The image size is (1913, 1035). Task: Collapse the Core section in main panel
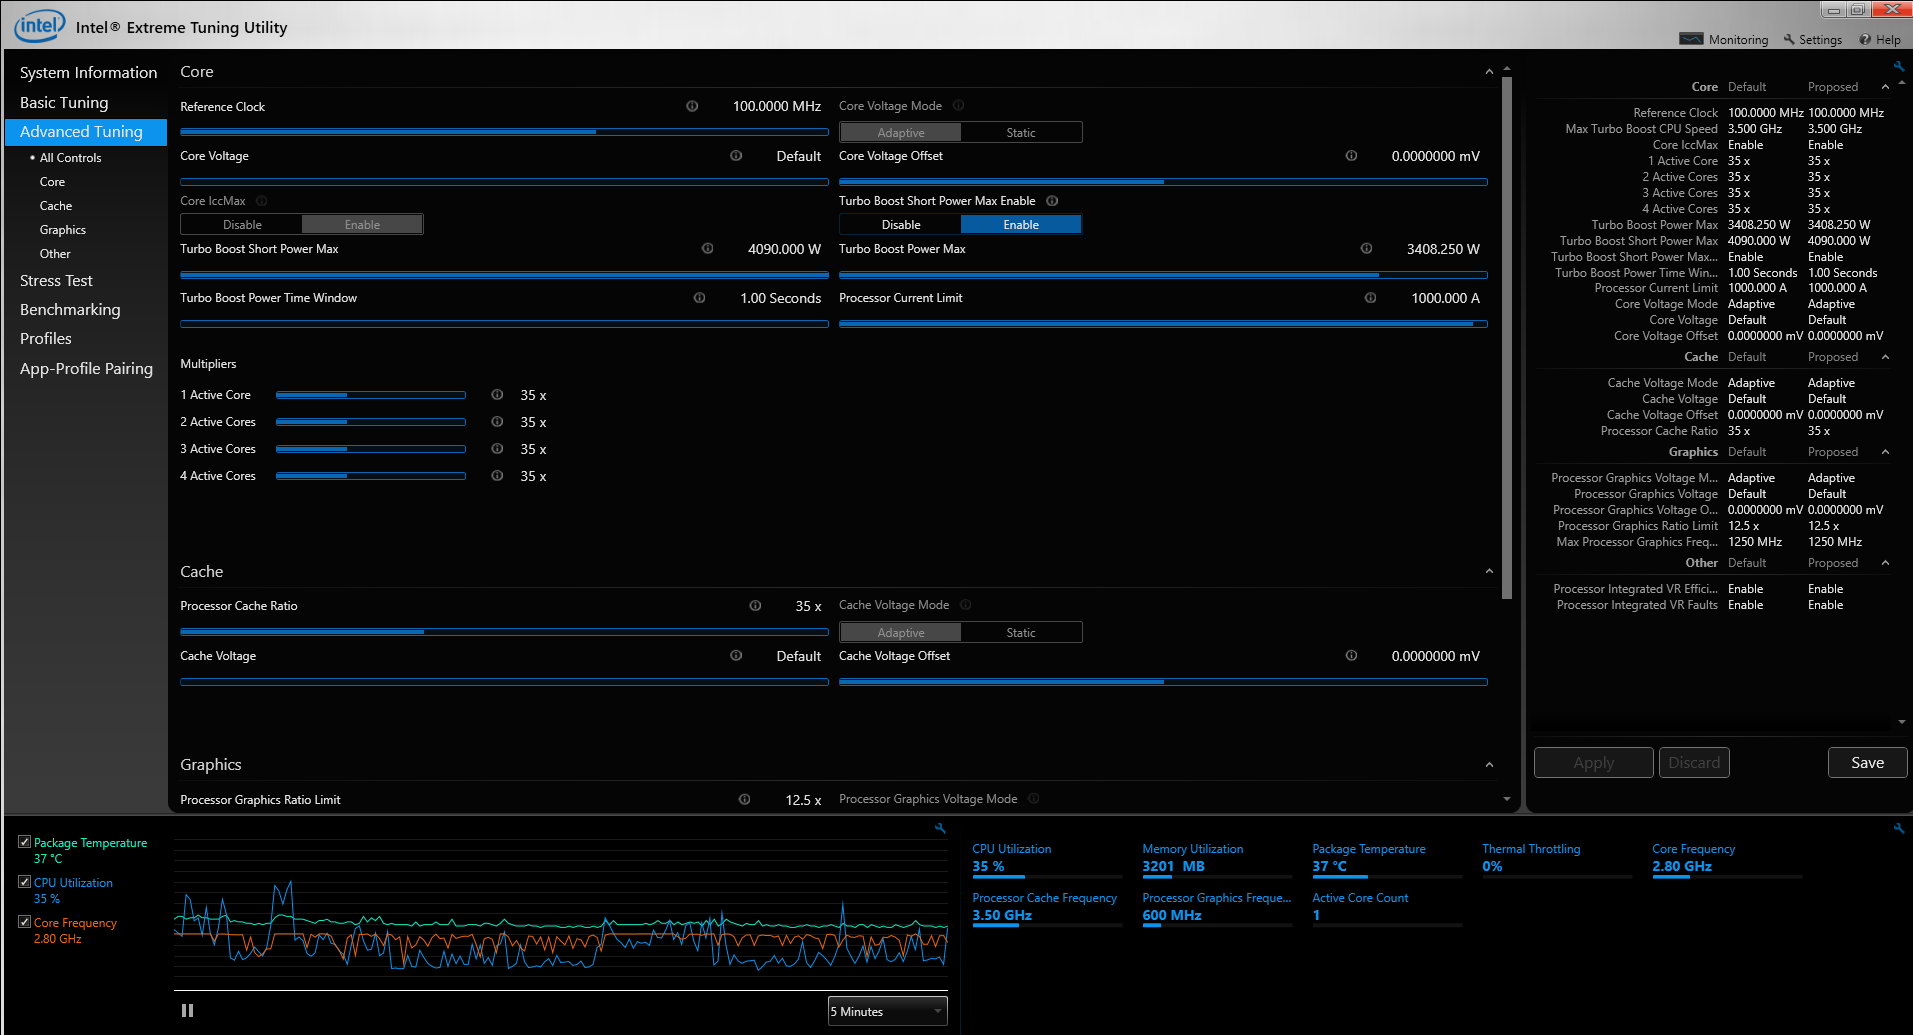[x=1489, y=72]
